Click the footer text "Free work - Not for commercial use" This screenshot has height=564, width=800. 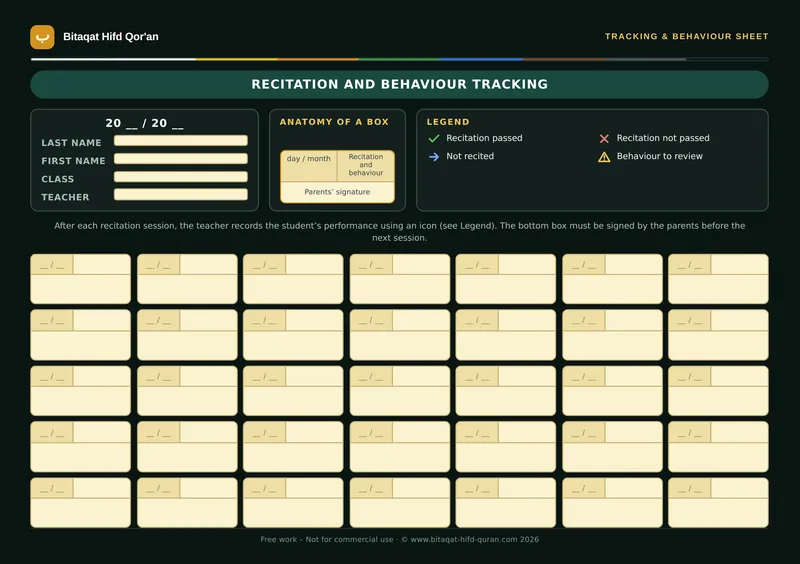(327, 540)
